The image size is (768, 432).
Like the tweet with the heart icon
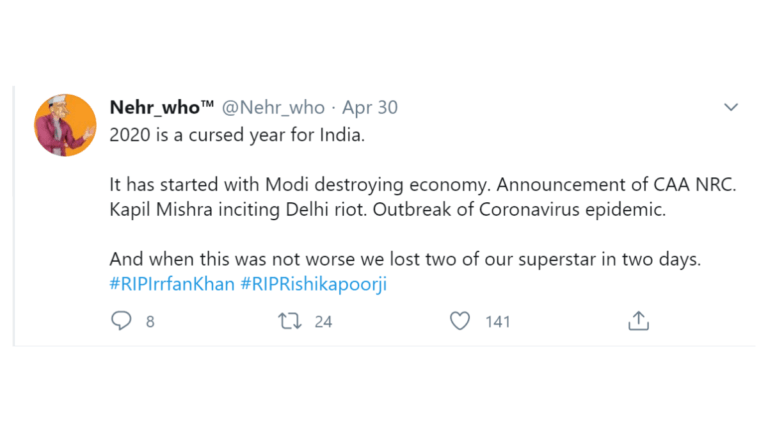point(459,321)
